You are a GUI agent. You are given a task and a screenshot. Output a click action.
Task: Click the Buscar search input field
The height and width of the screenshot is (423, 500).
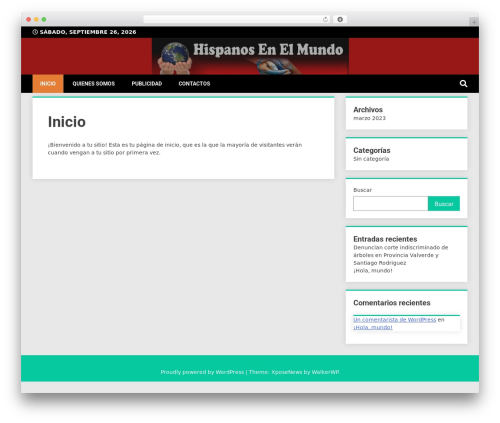coord(390,204)
